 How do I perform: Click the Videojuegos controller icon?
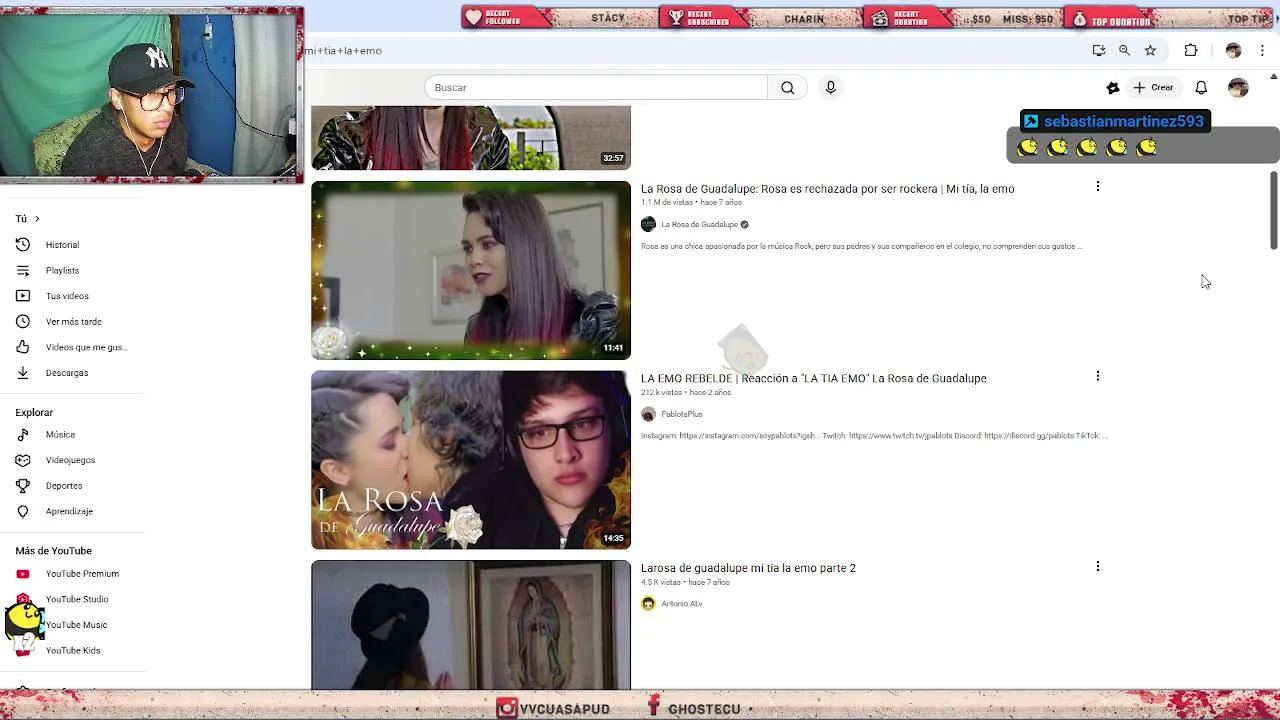click(x=23, y=460)
